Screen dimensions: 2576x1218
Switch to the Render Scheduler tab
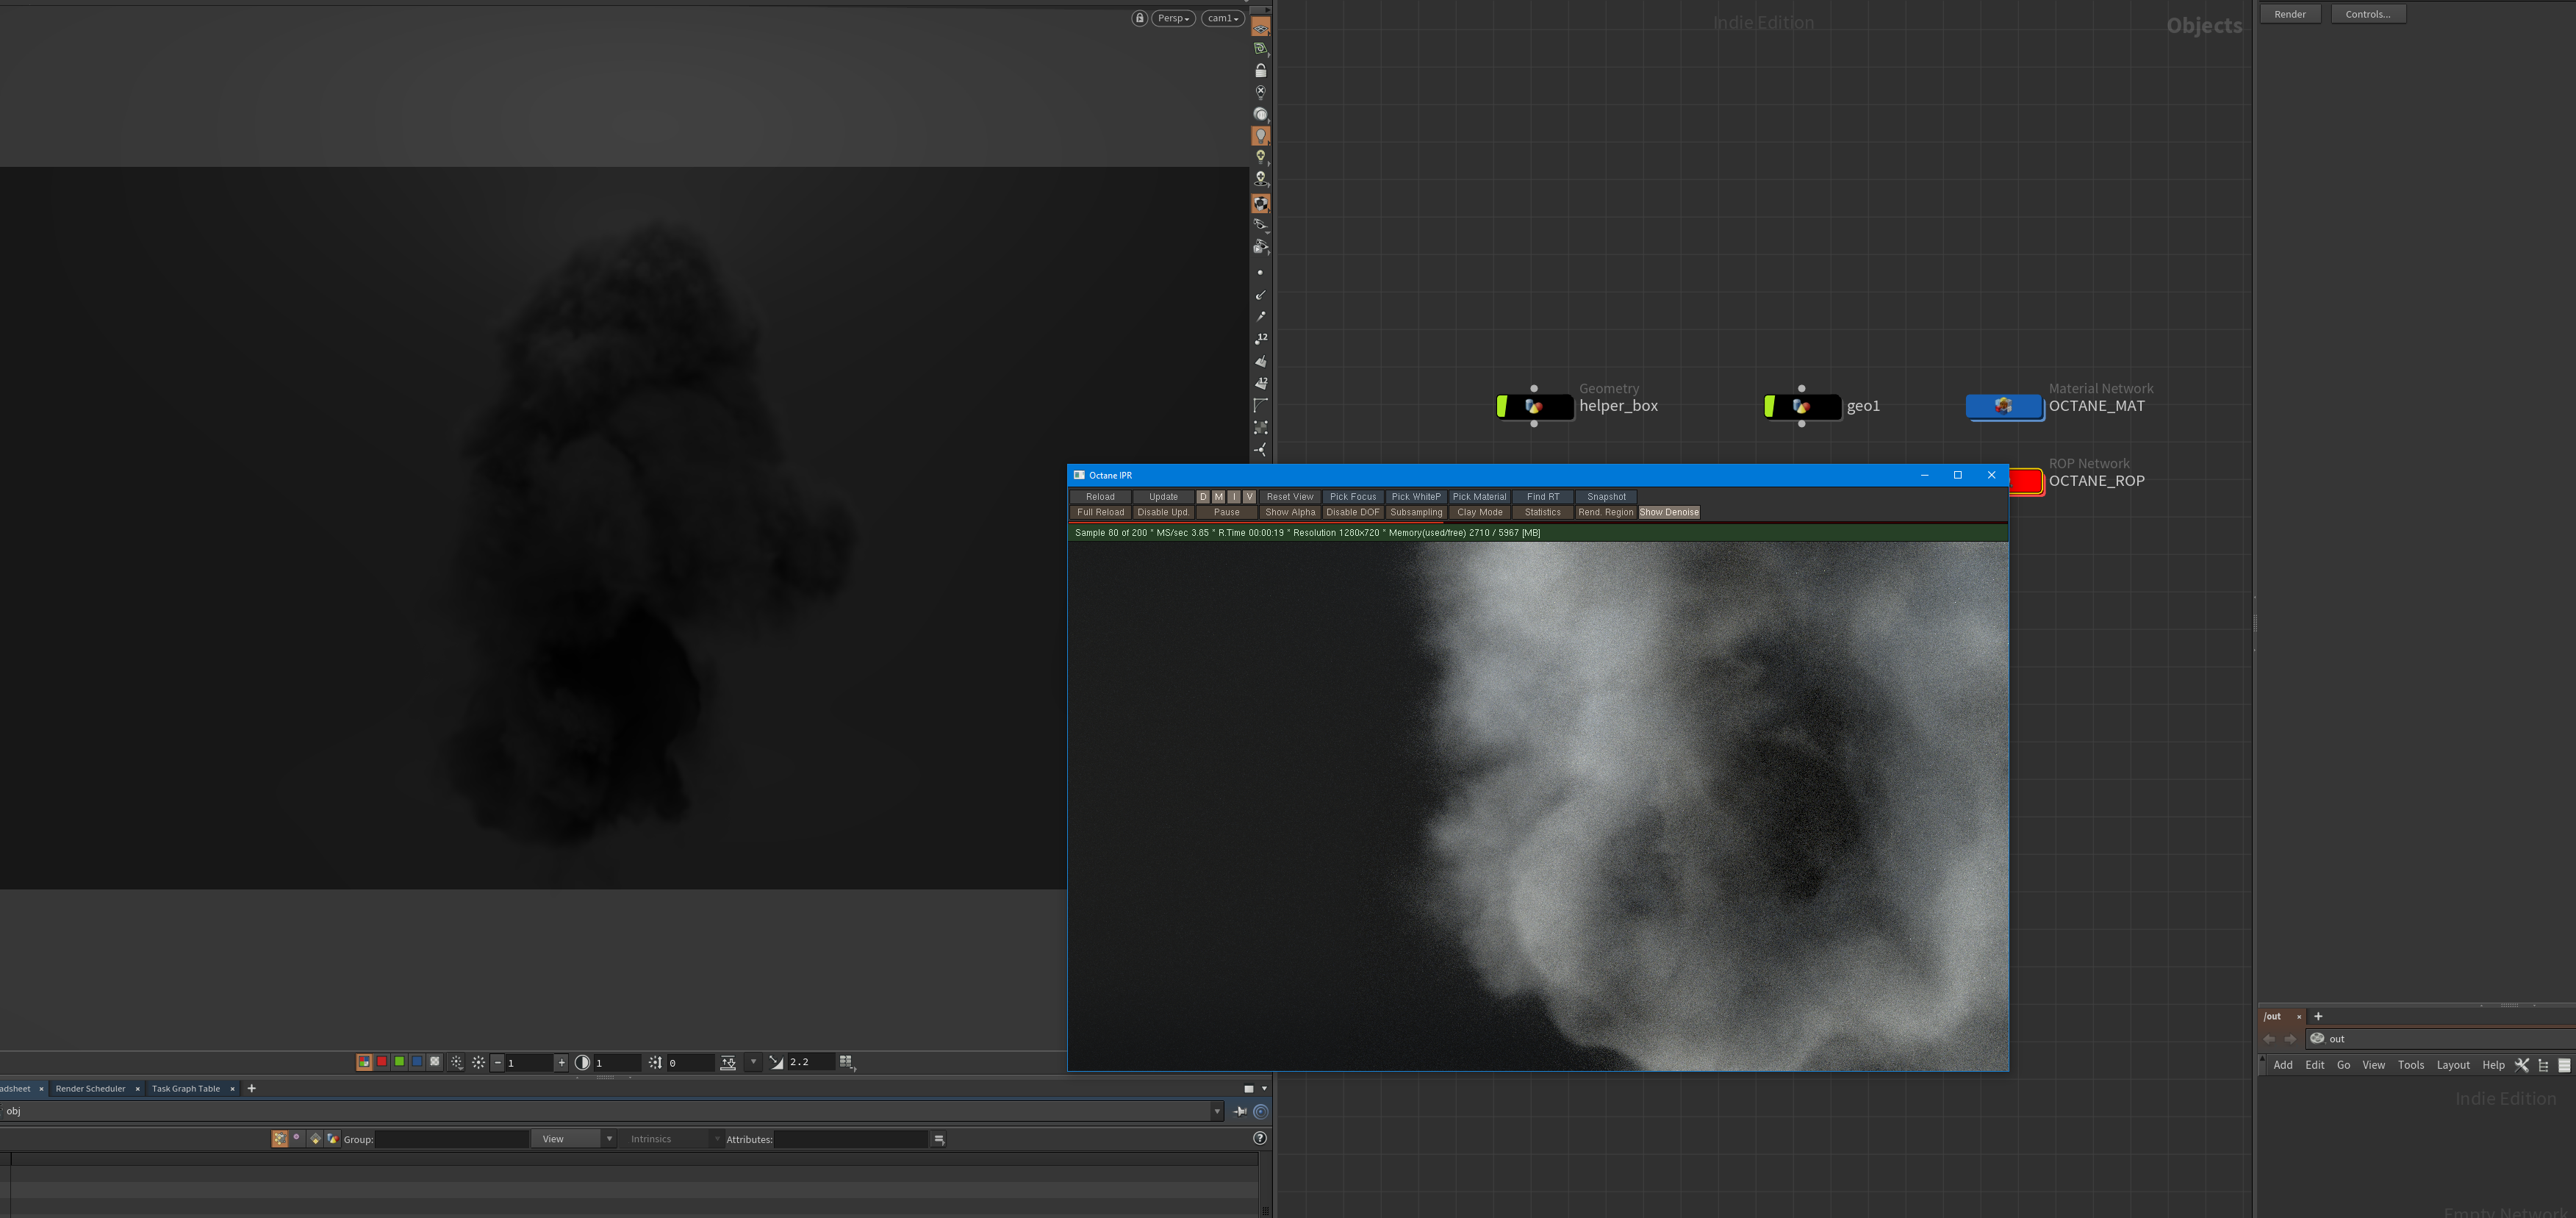(90, 1089)
